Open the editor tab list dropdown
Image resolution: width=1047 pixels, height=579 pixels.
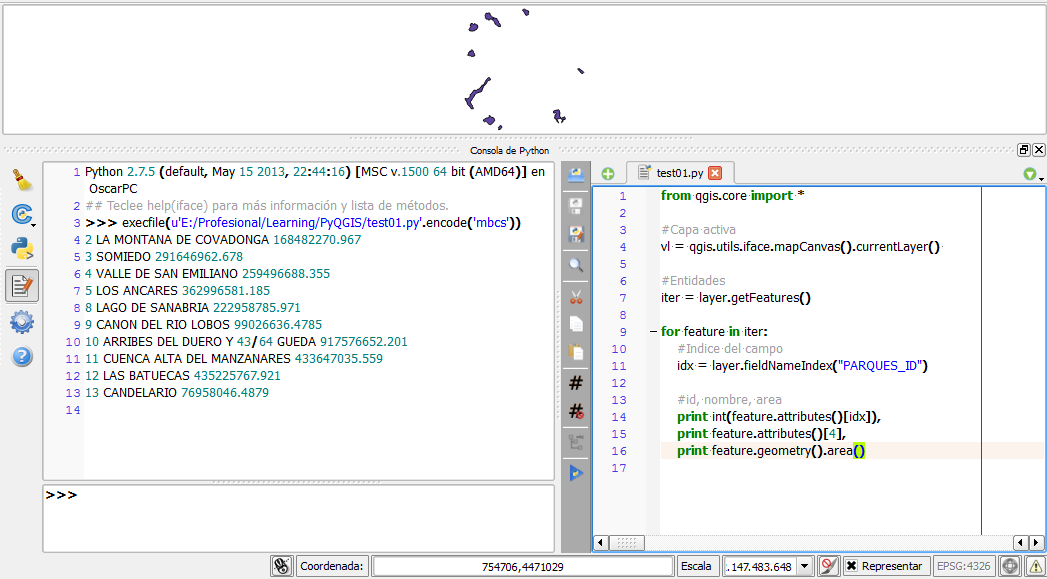[1031, 175]
